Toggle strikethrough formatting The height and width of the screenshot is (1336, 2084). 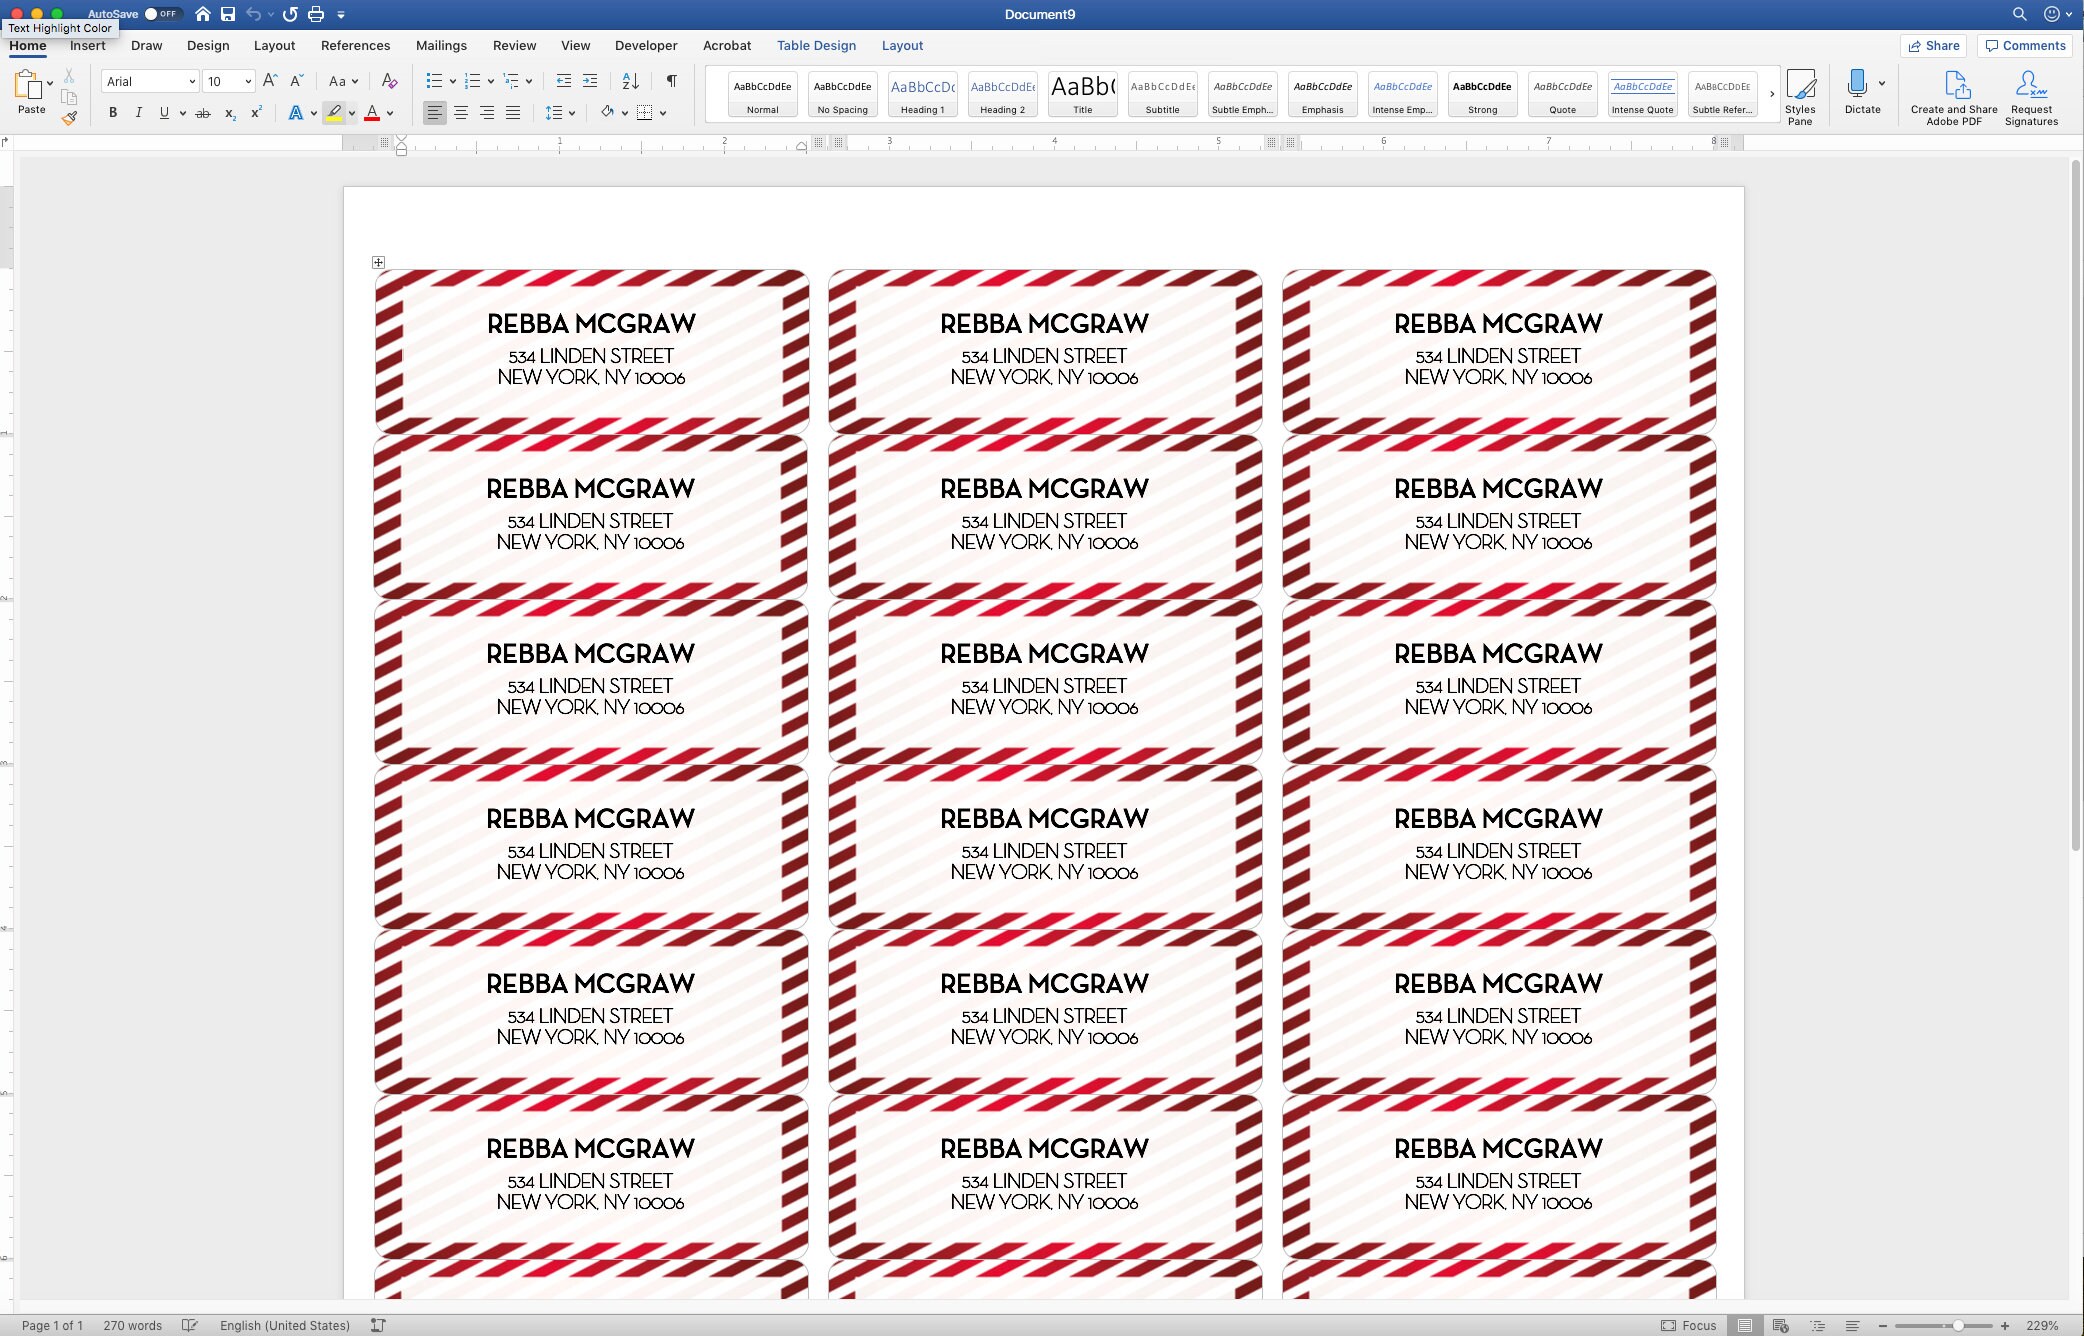pyautogui.click(x=203, y=112)
